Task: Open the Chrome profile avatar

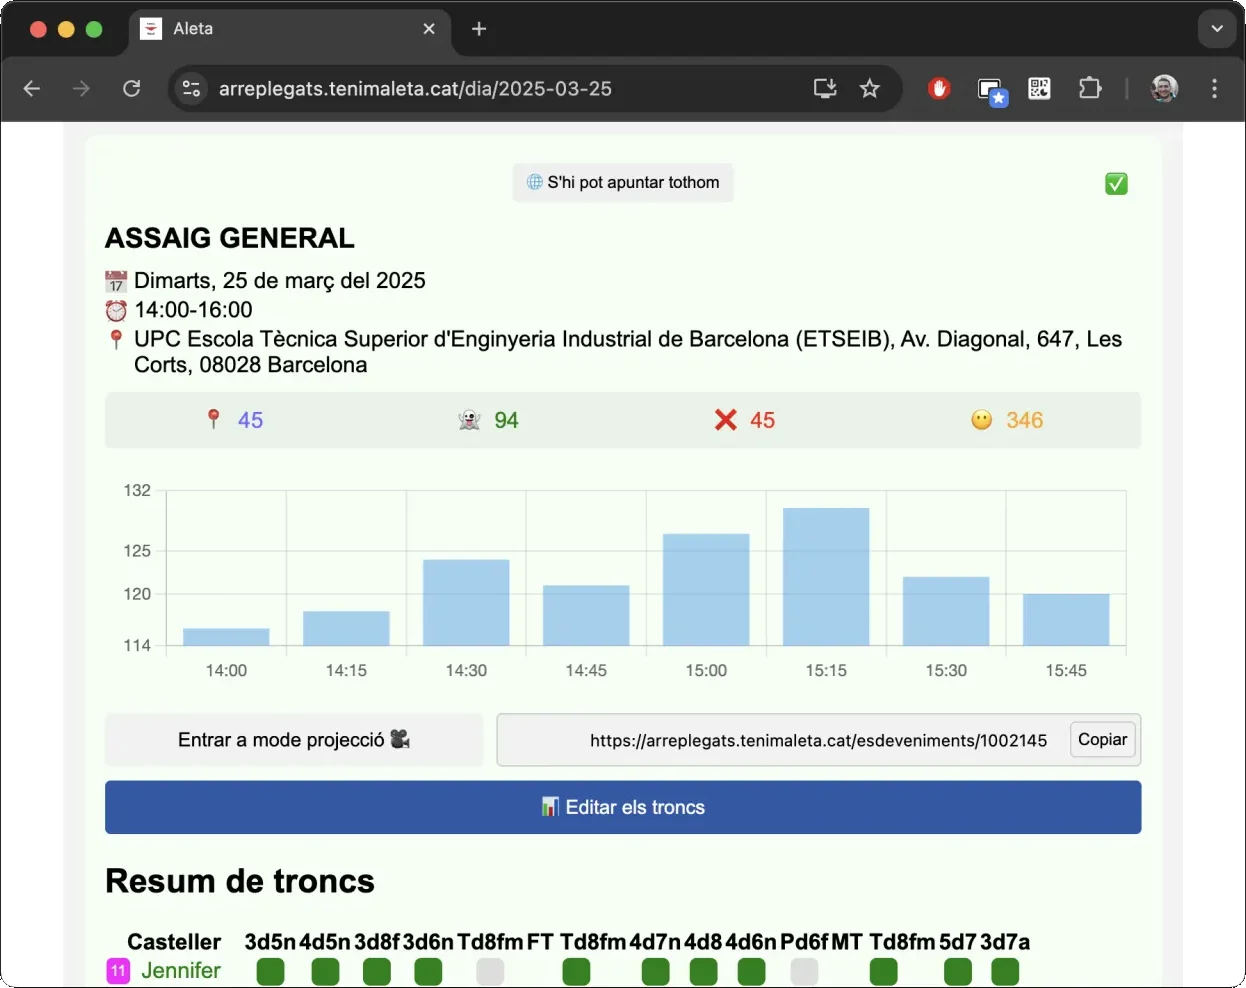Action: pyautogui.click(x=1164, y=89)
